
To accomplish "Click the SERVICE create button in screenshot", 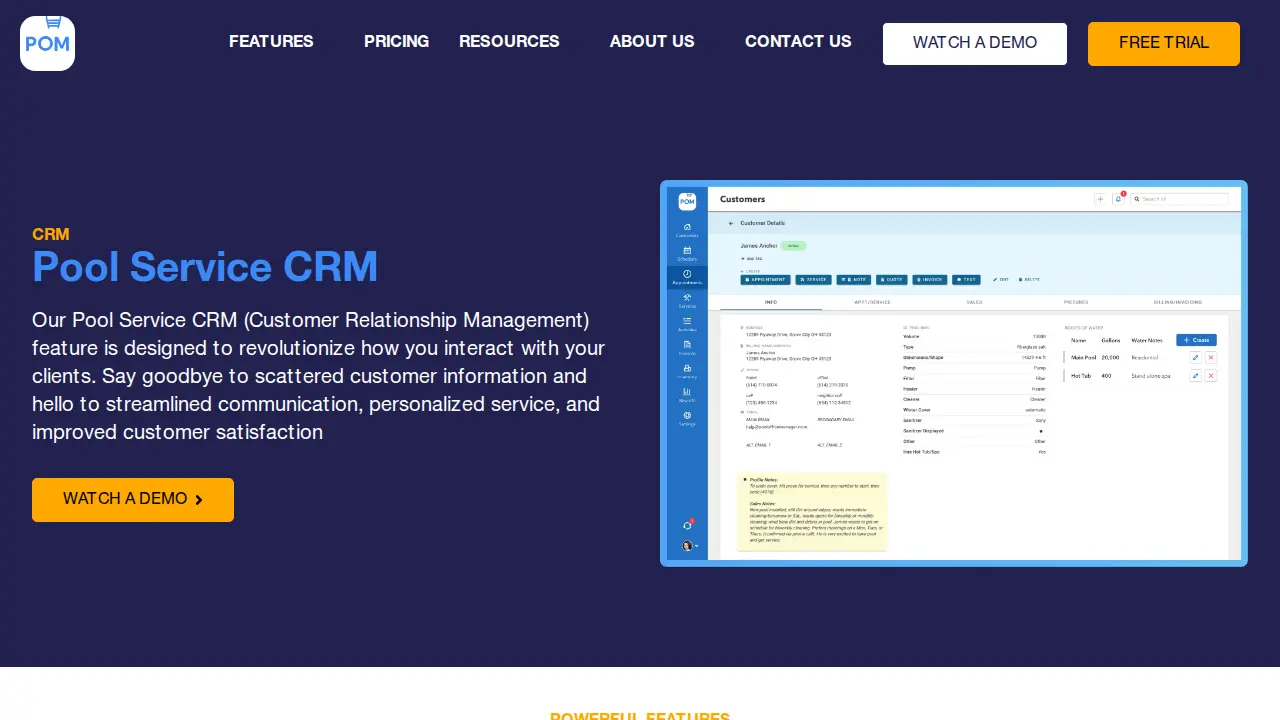I will pyautogui.click(x=813, y=280).
